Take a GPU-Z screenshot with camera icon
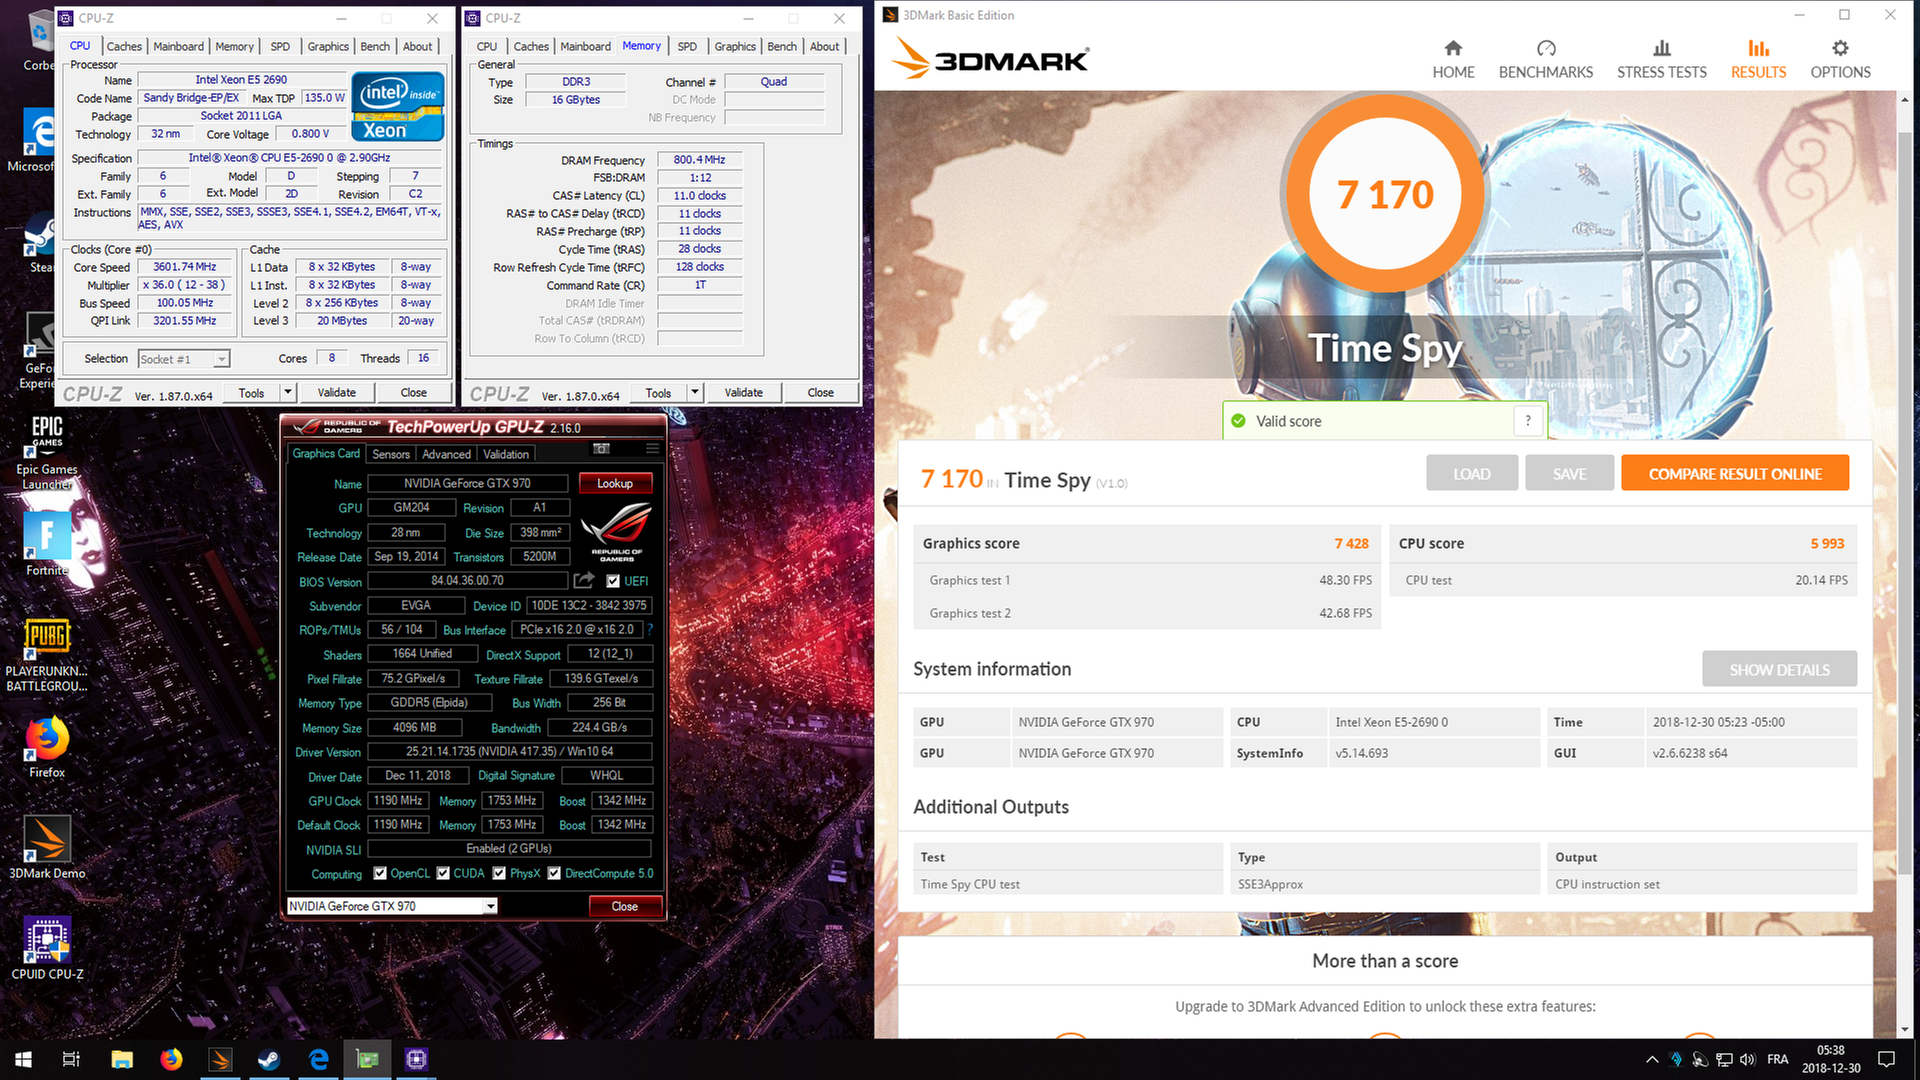This screenshot has height=1080, width=1920. coord(601,449)
